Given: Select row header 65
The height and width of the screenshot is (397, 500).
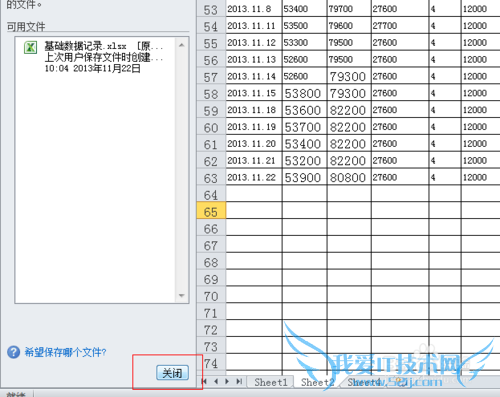Looking at the screenshot, I should pos(211,211).
